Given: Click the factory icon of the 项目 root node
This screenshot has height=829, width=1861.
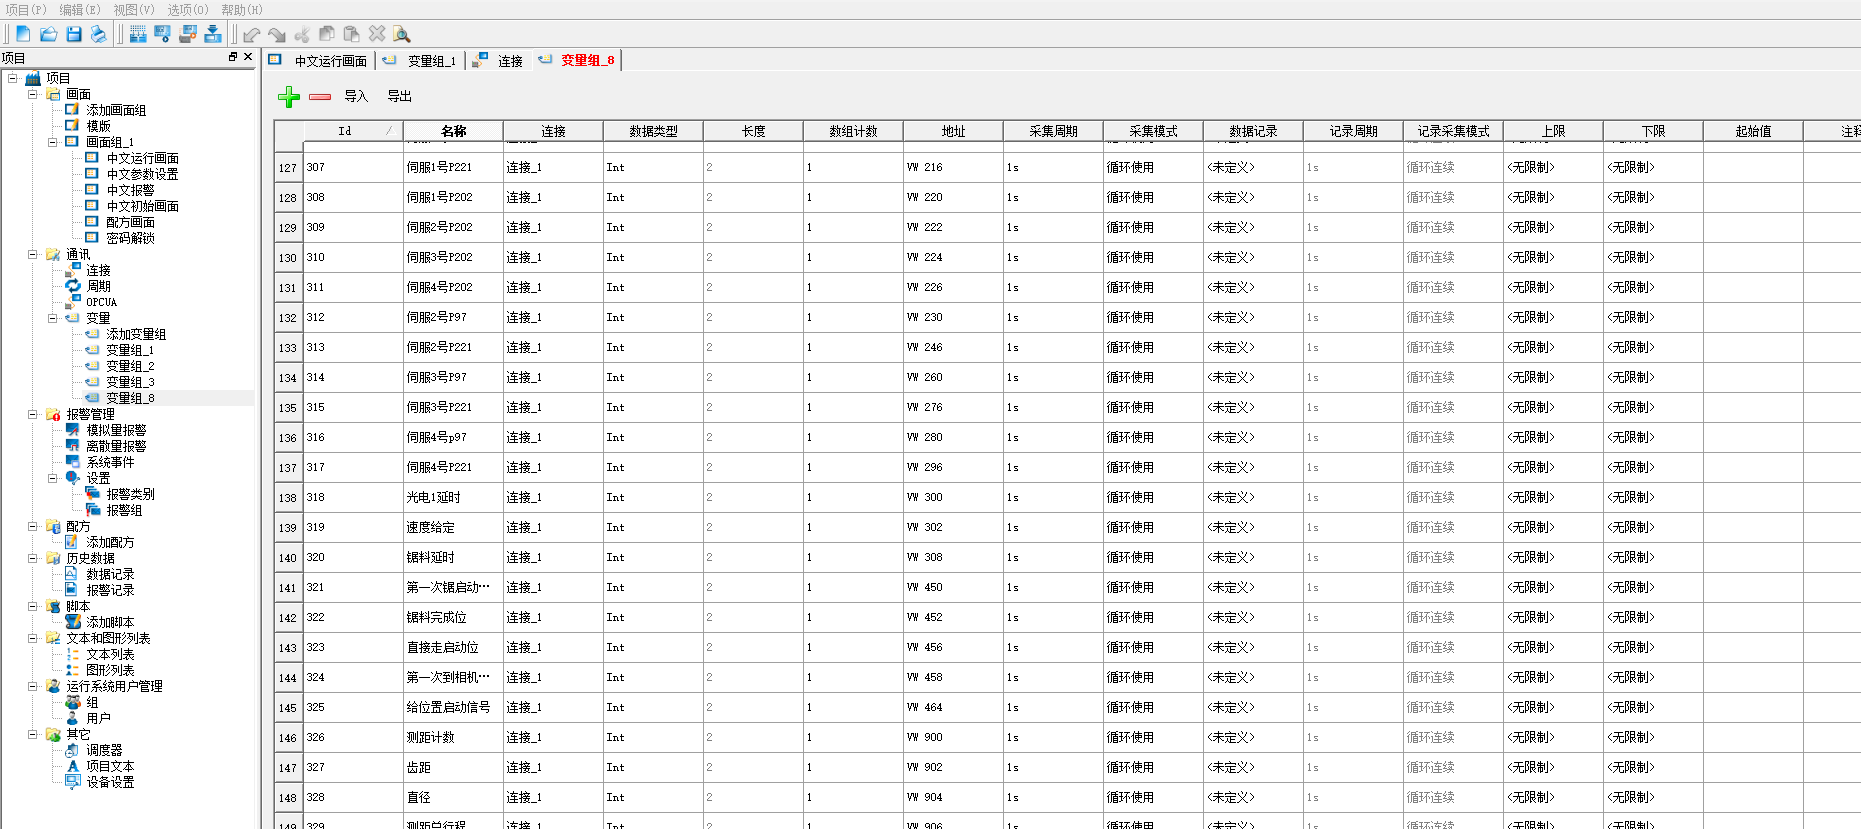Looking at the screenshot, I should coord(33,78).
